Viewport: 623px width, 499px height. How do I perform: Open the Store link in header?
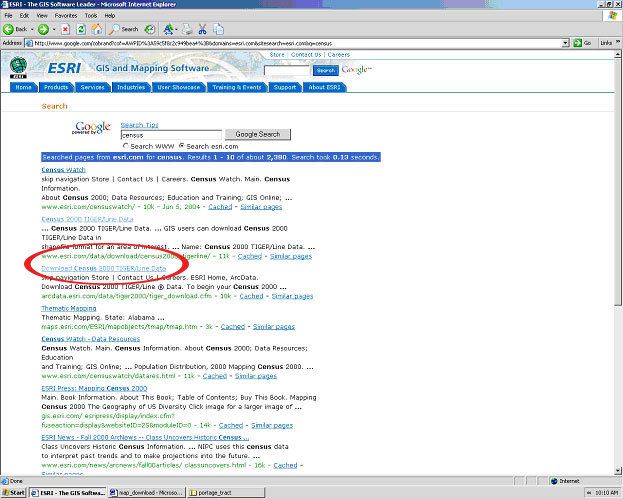point(277,54)
